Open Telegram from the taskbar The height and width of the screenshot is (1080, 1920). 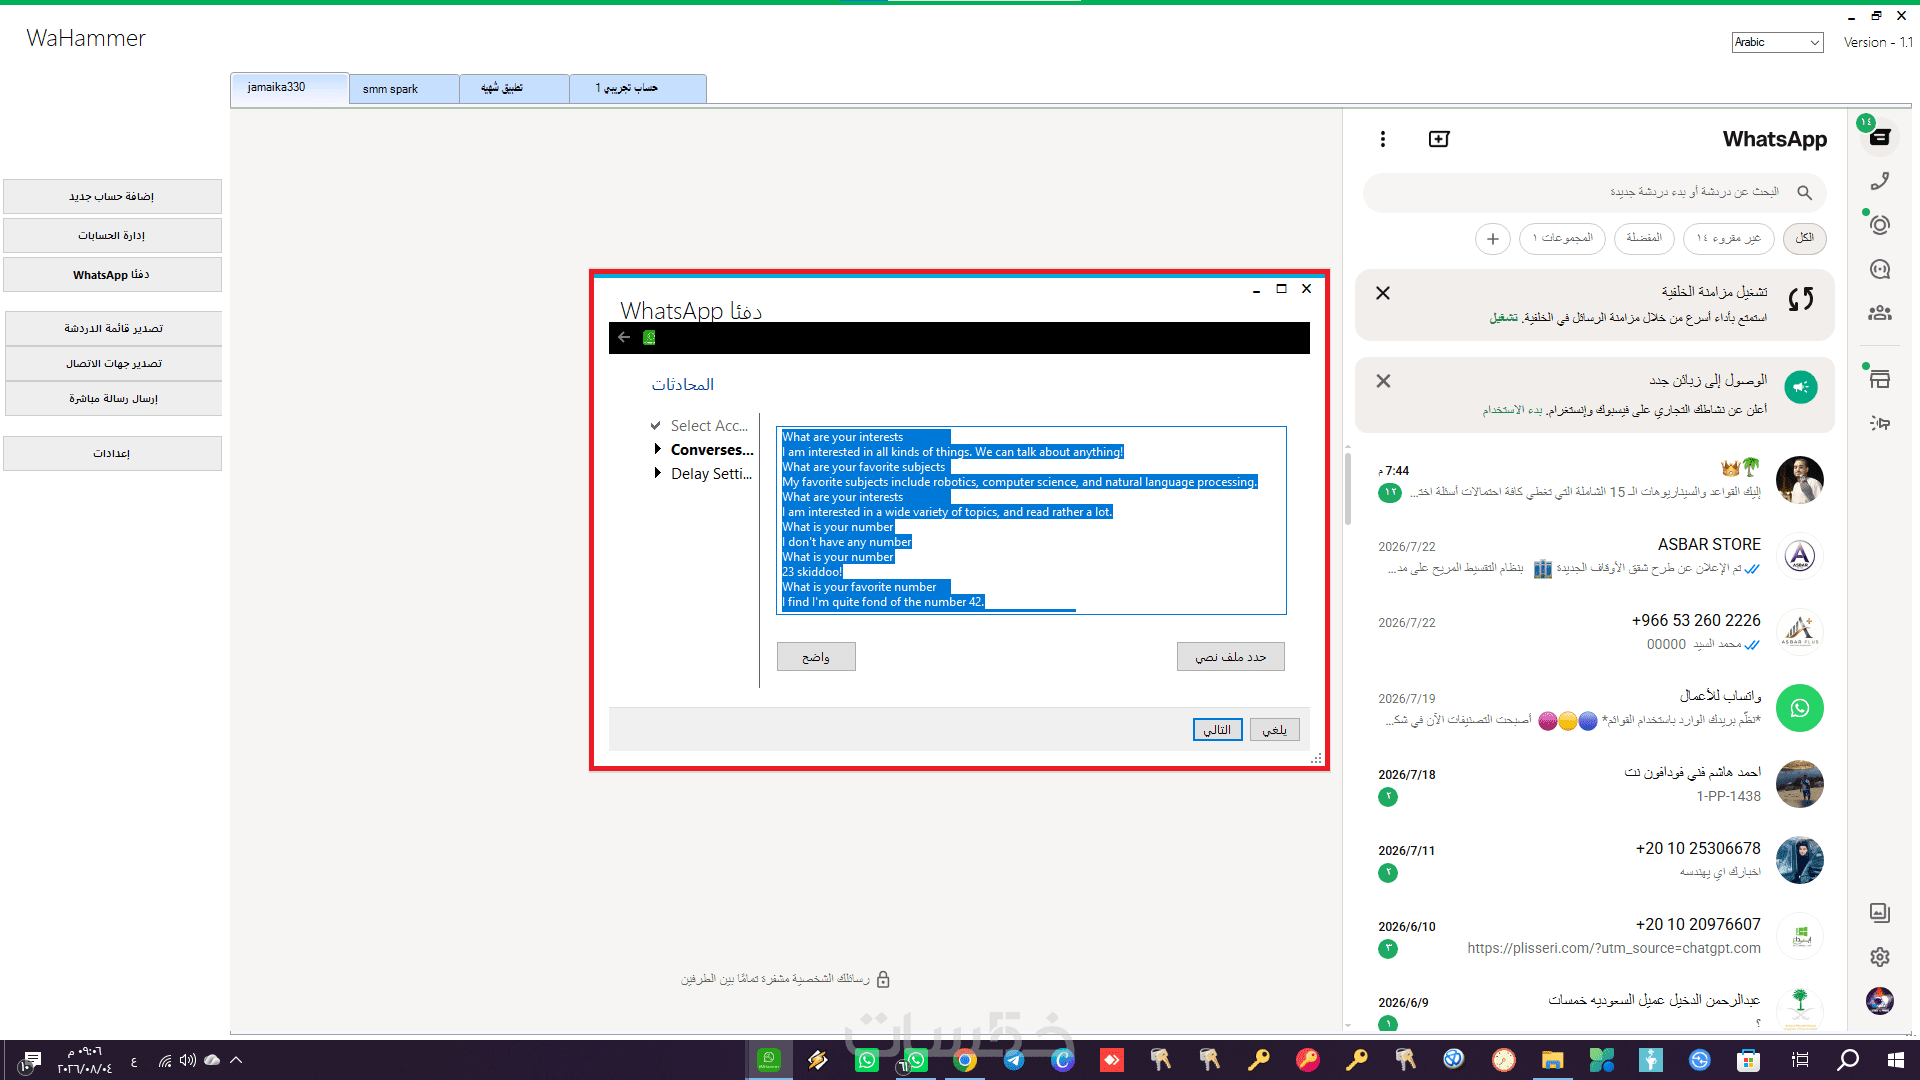tap(1014, 1060)
